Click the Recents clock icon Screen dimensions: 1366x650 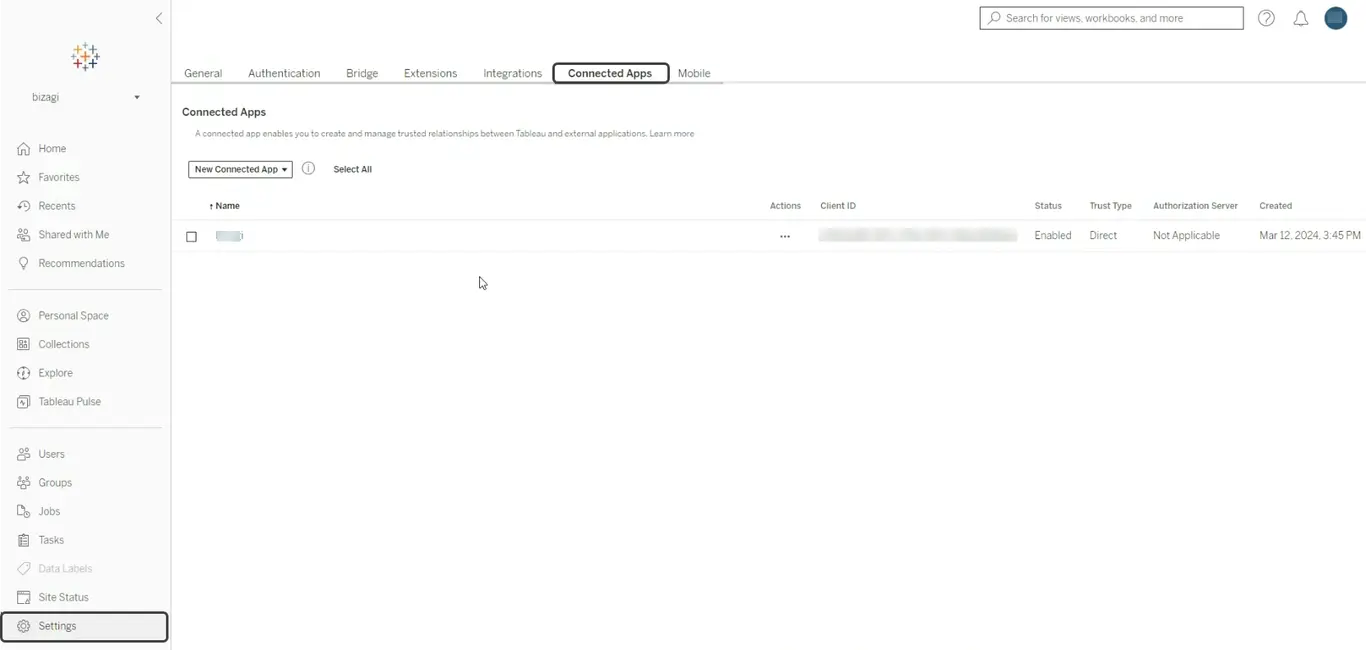24,206
